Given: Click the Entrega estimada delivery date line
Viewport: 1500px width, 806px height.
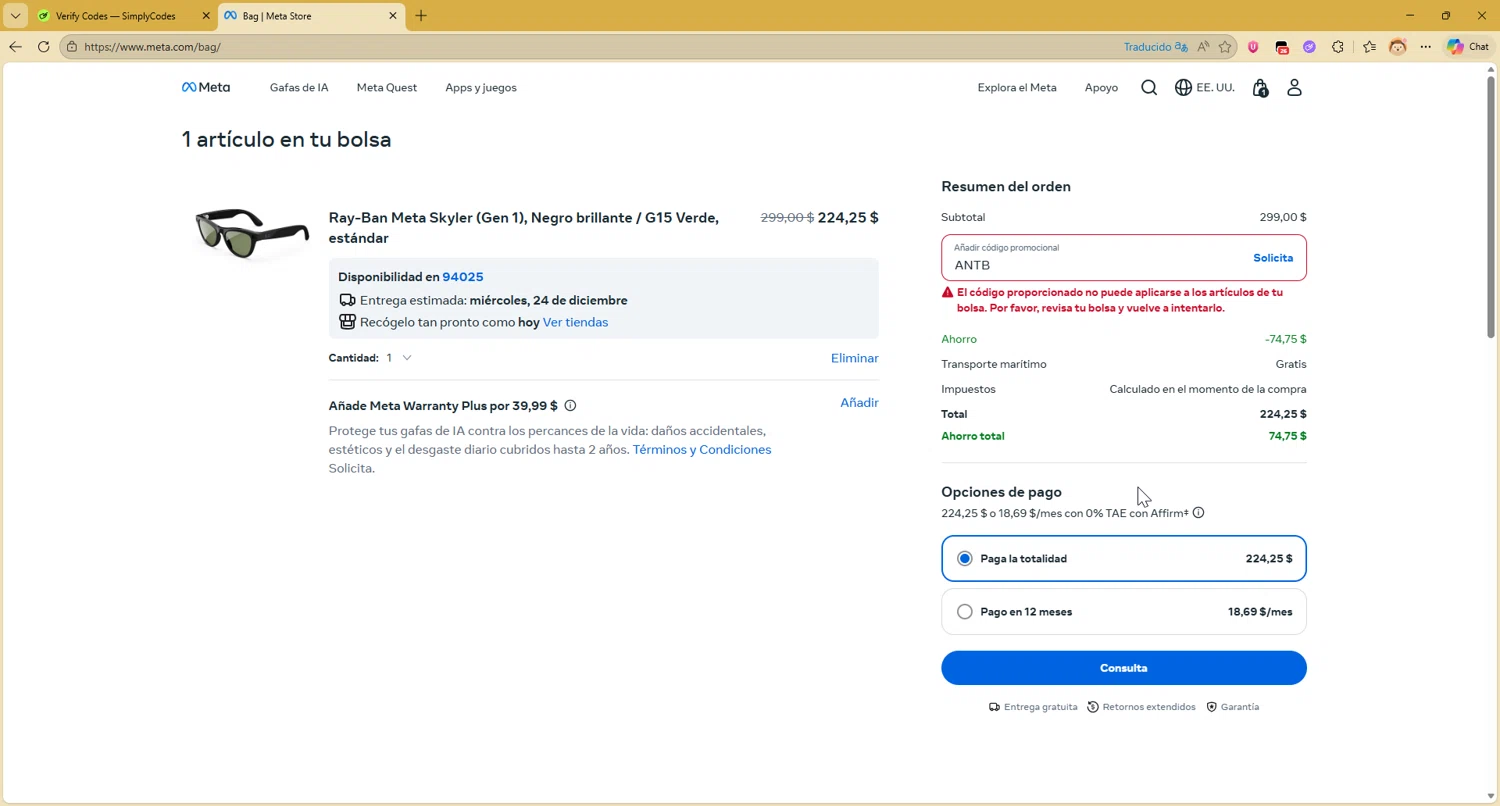Looking at the screenshot, I should (484, 300).
